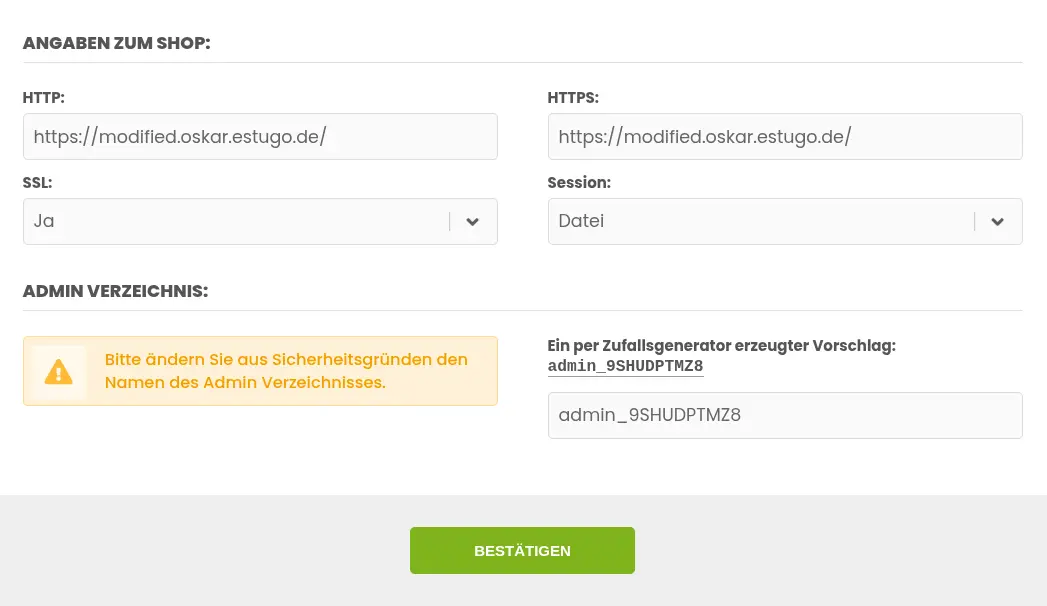Open the Session select showing Datei
This screenshot has height=606, width=1047.
(760, 222)
